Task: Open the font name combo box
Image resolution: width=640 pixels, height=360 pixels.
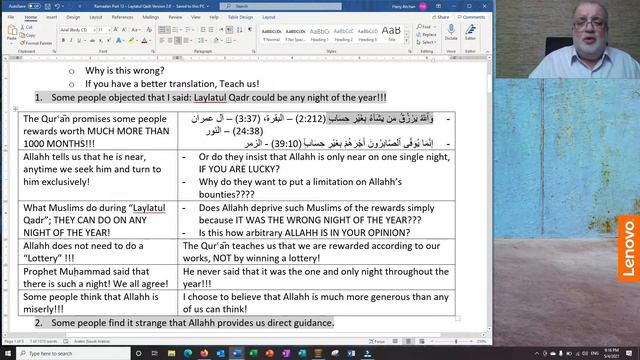Action: coord(78,30)
